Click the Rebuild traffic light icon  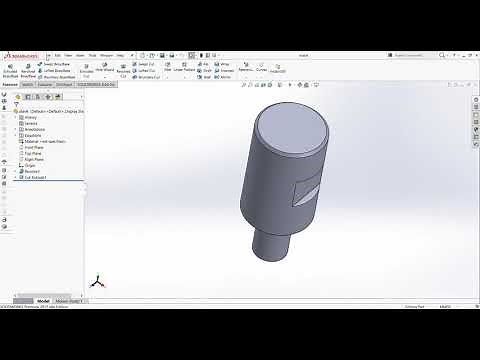[201, 55]
